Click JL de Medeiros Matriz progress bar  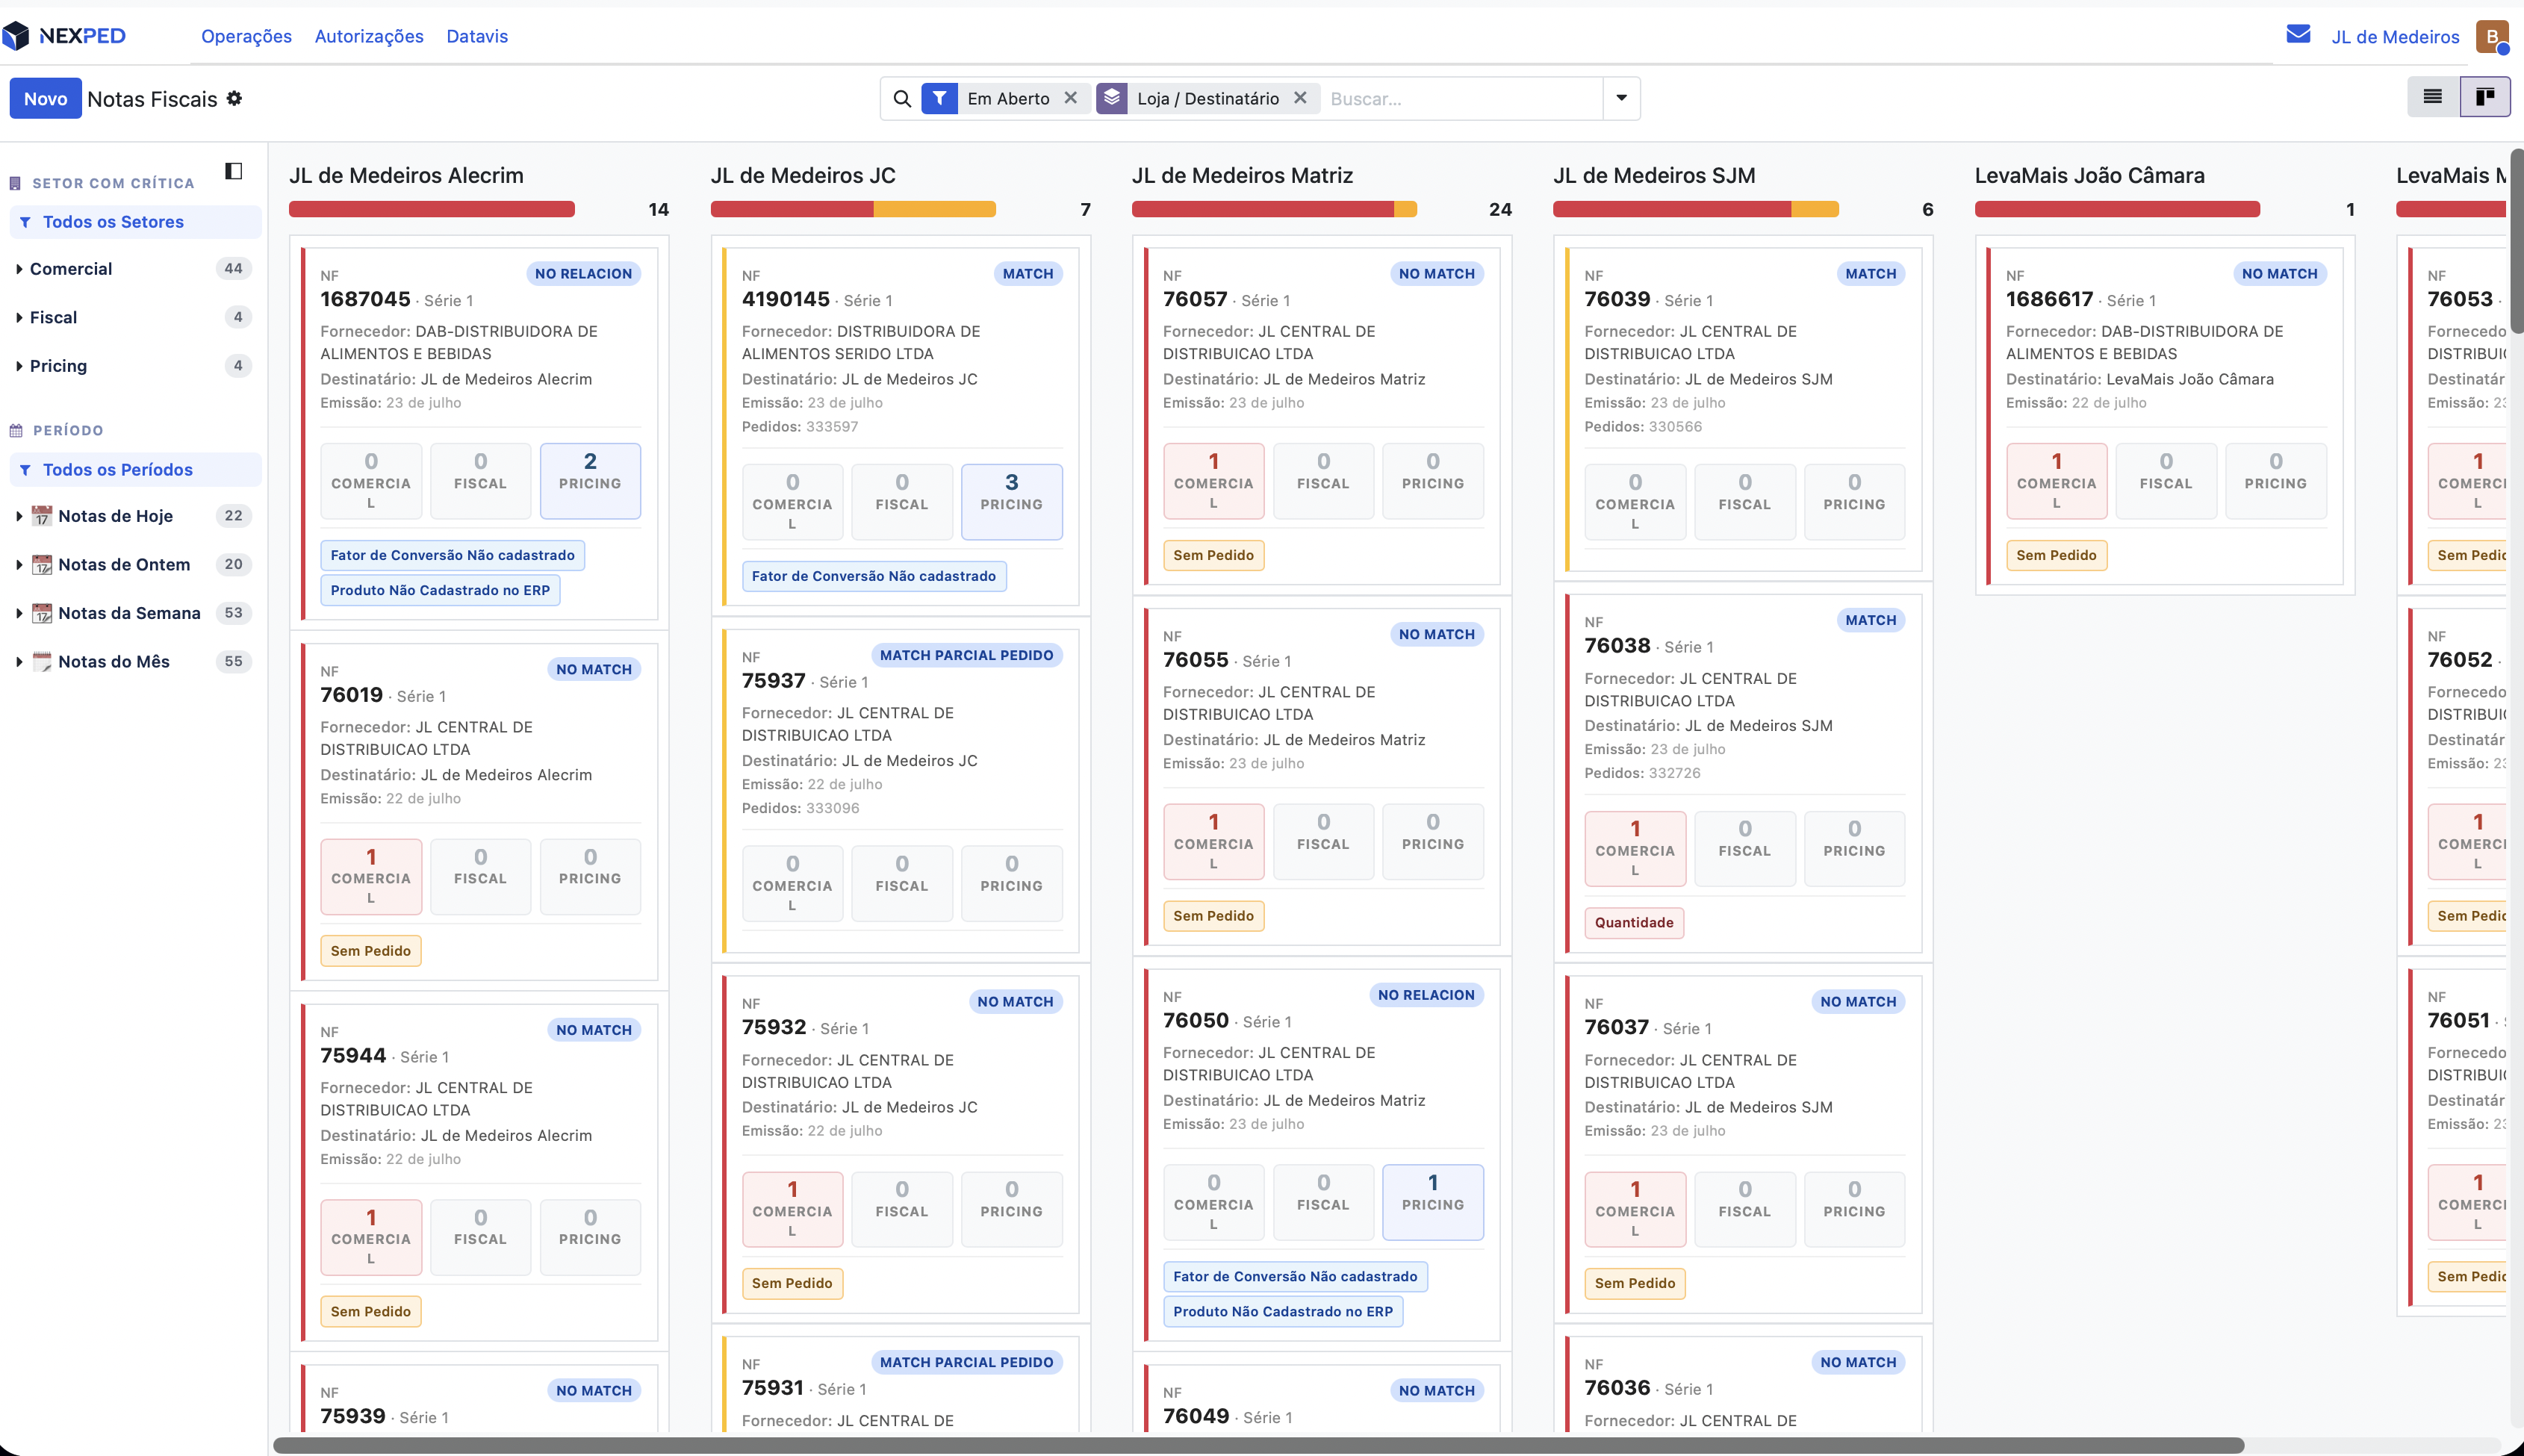pos(1274,209)
